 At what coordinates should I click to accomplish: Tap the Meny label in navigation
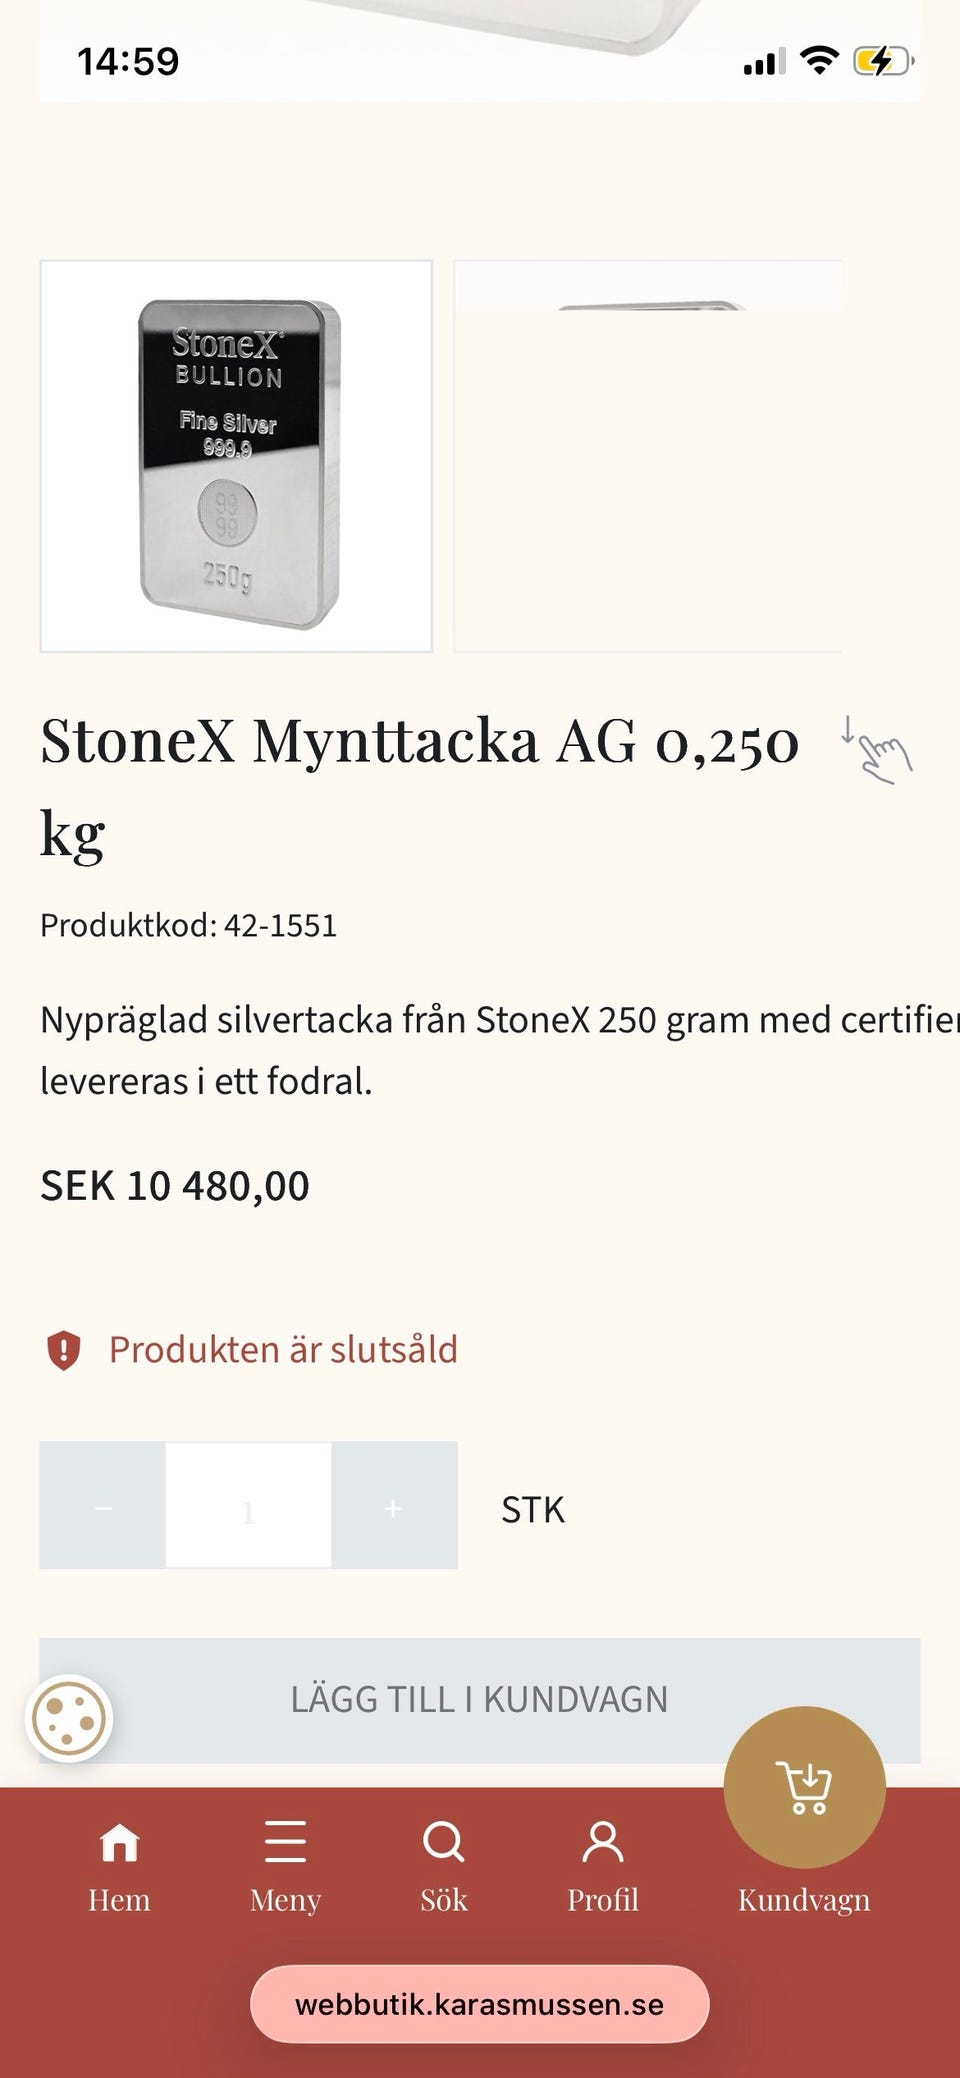tap(285, 1900)
